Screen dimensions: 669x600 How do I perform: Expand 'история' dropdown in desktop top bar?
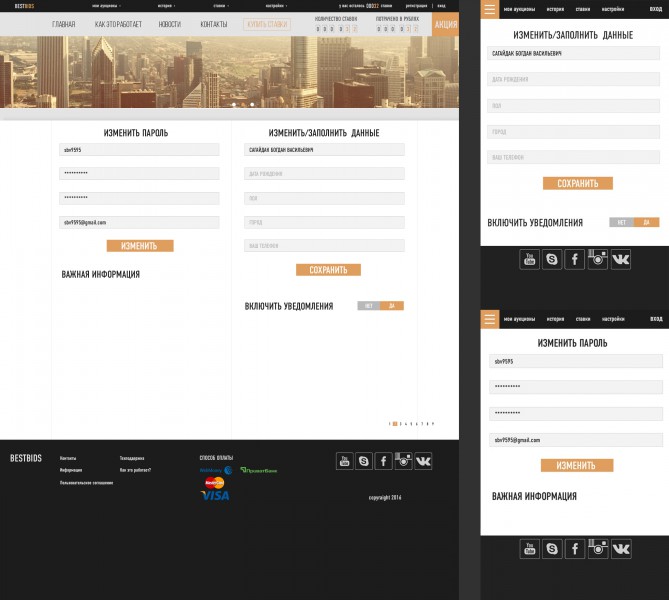click(x=166, y=6)
